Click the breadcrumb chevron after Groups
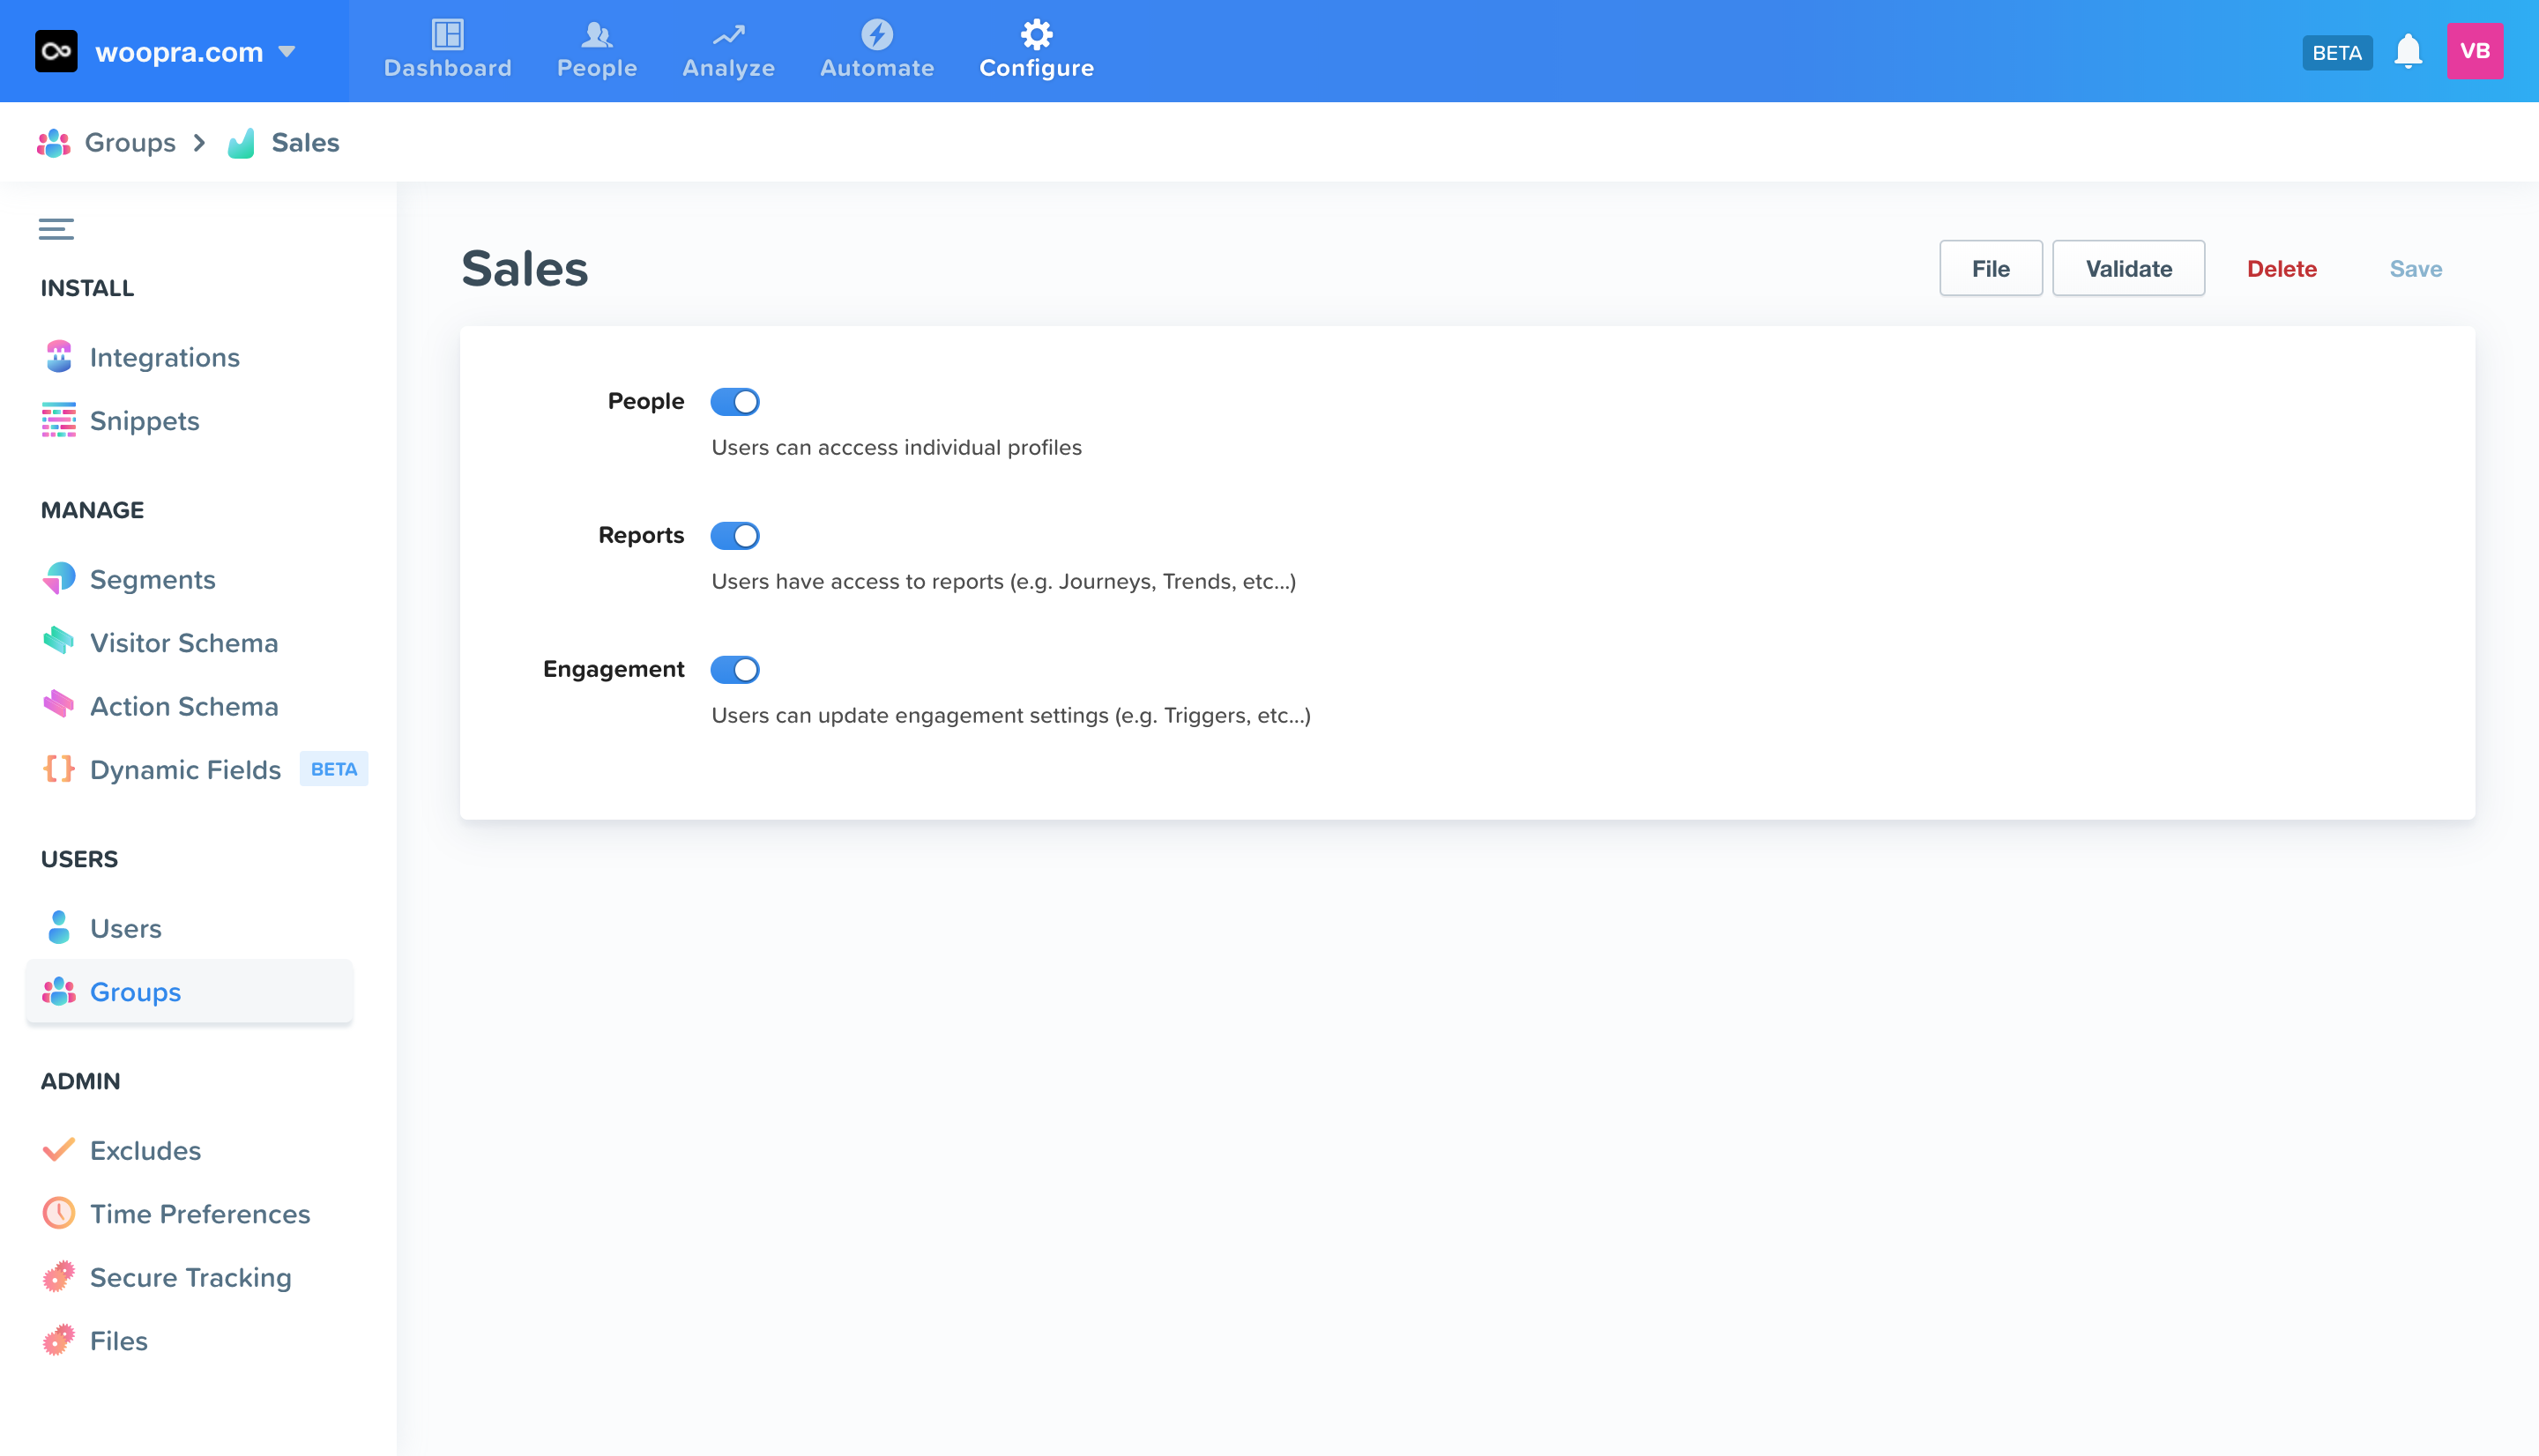This screenshot has height=1456, width=2539. pos(200,143)
